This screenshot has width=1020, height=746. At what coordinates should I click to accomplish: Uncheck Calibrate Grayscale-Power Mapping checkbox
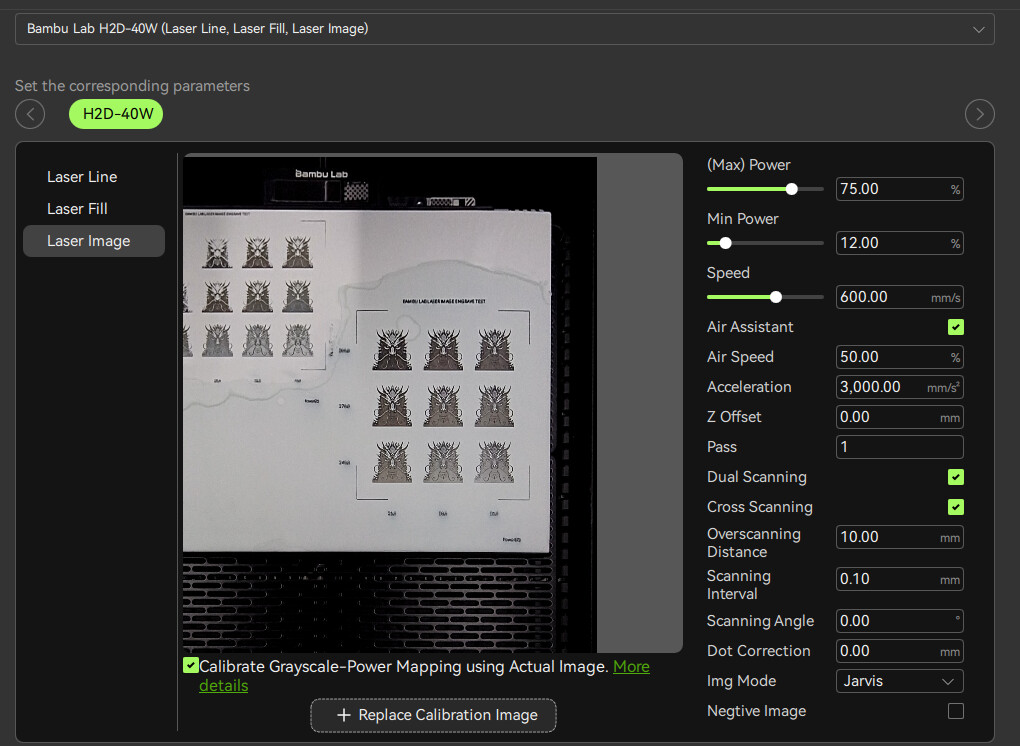point(191,665)
